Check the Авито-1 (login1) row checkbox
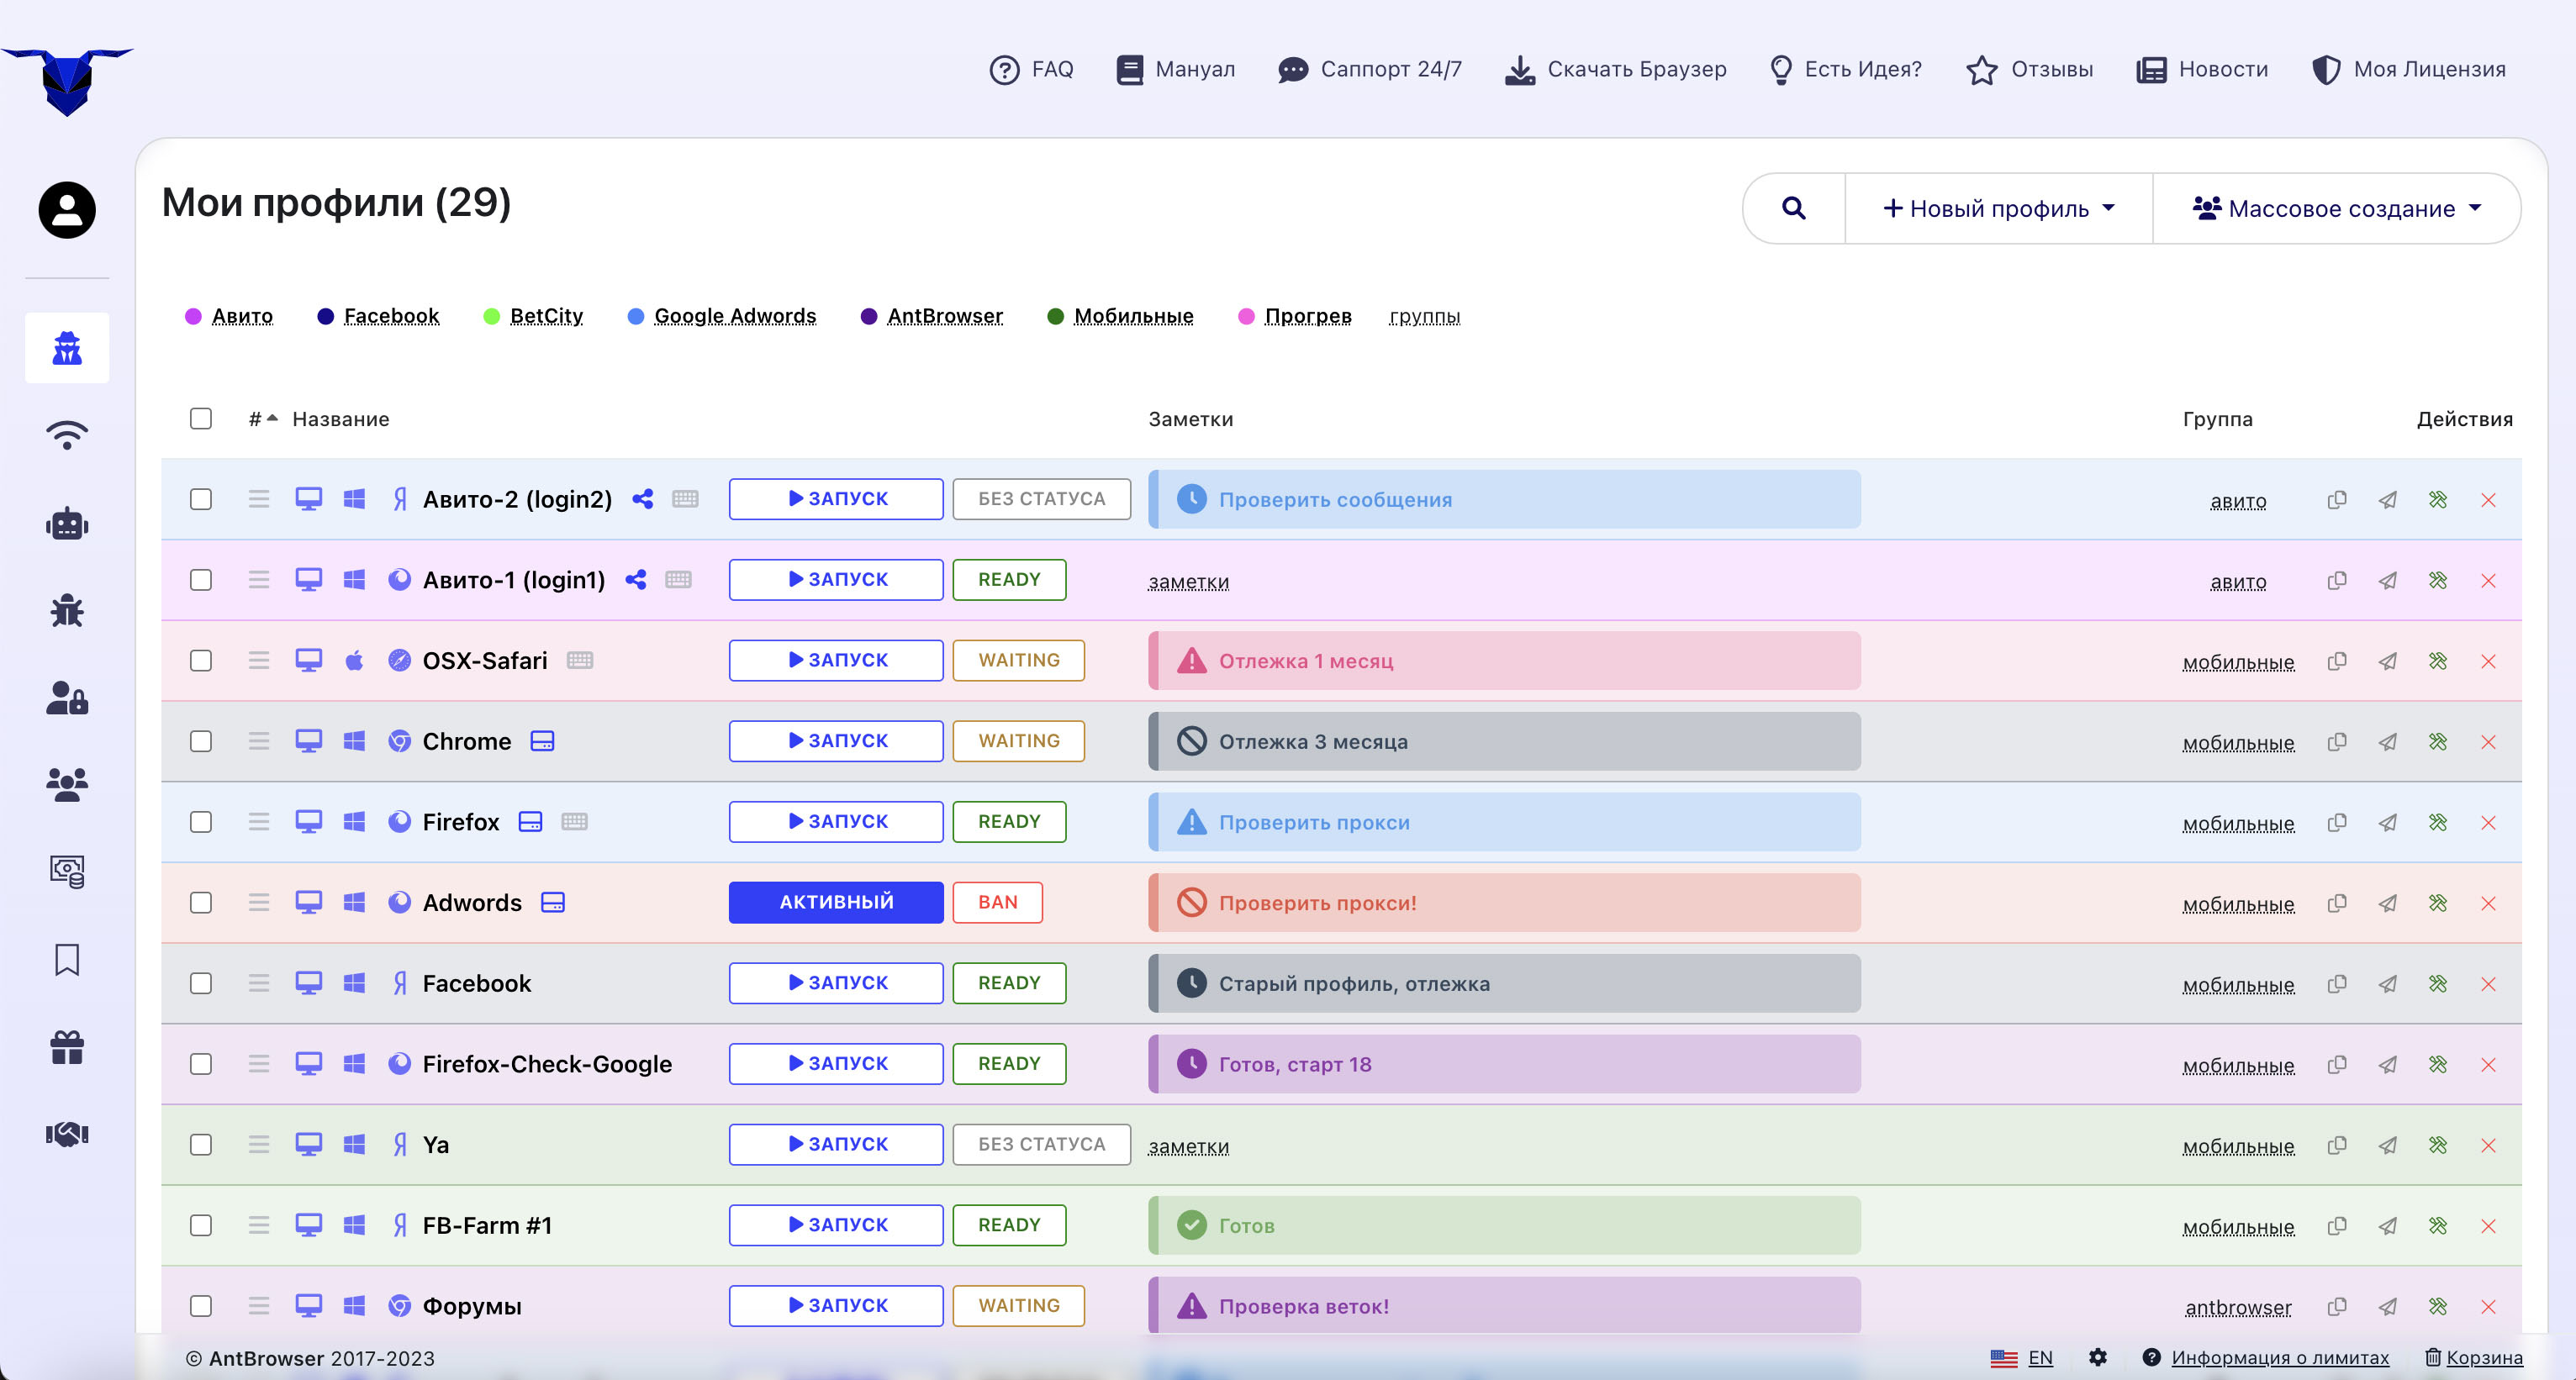Image resolution: width=2576 pixels, height=1380 pixels. (201, 580)
